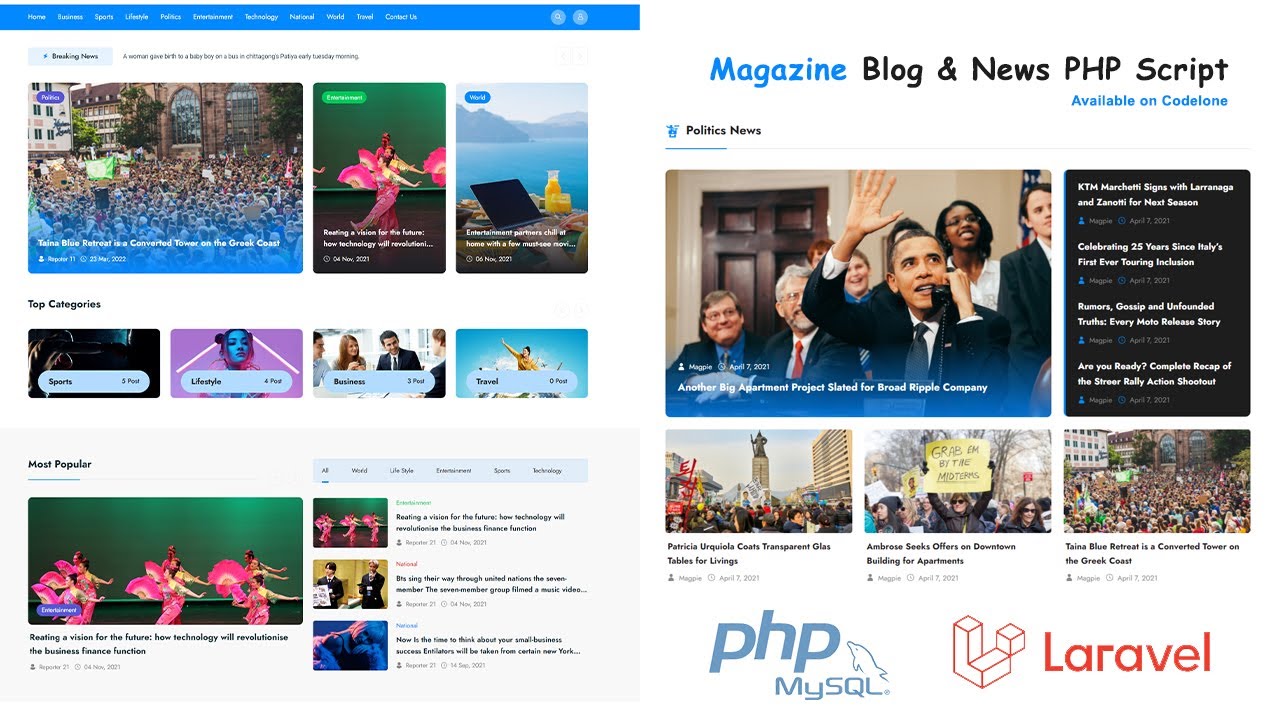
Task: Open Travel in the navigation bar
Action: coord(365,17)
